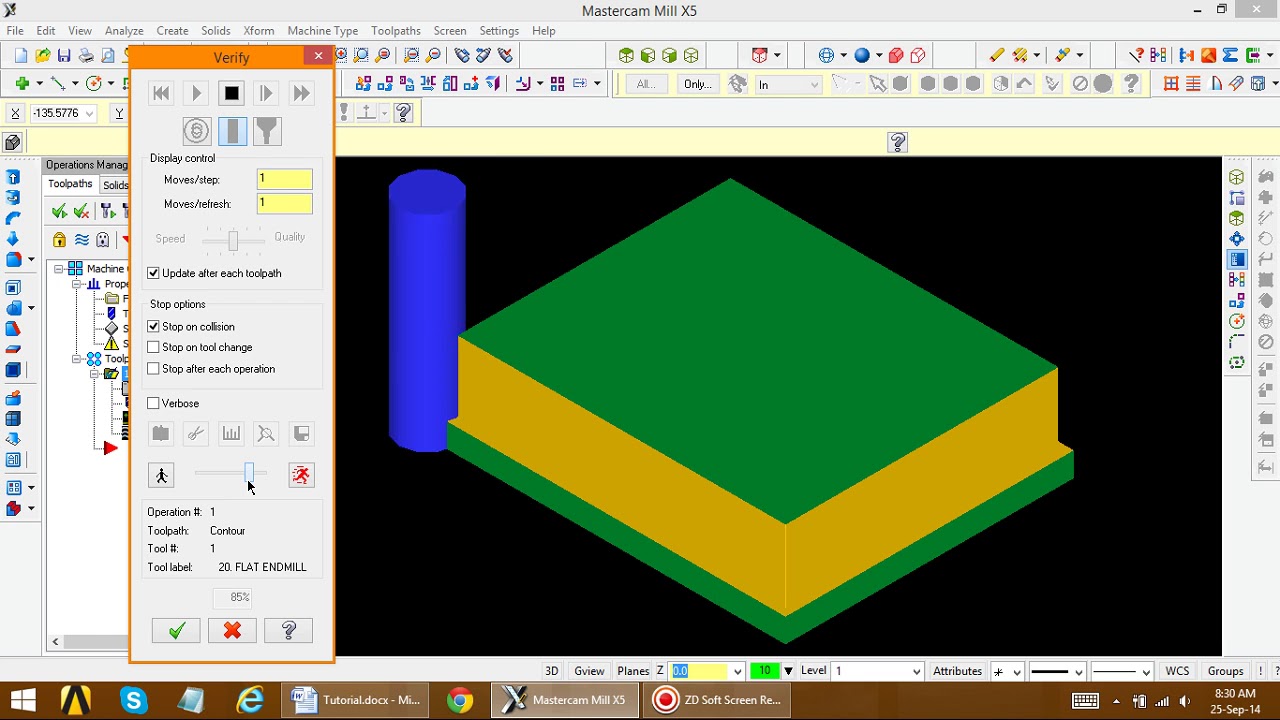The width and height of the screenshot is (1280, 720).
Task: Collapse the Properties tree node
Action: coord(76,284)
